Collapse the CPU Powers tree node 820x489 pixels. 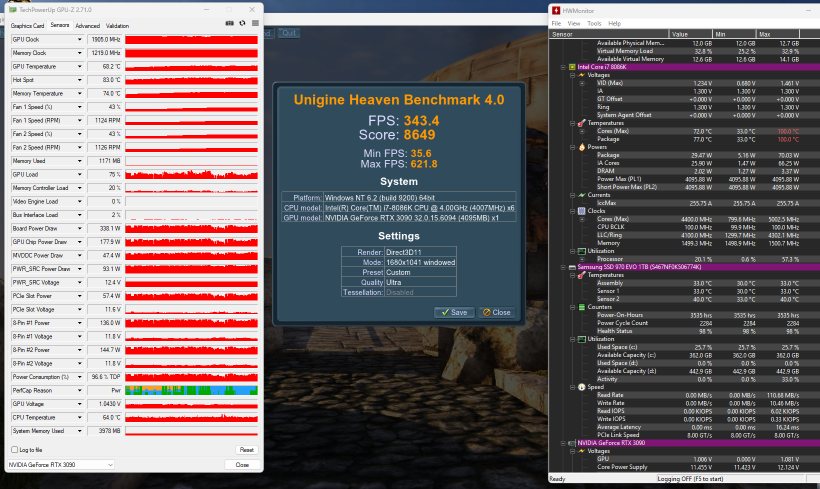click(573, 147)
